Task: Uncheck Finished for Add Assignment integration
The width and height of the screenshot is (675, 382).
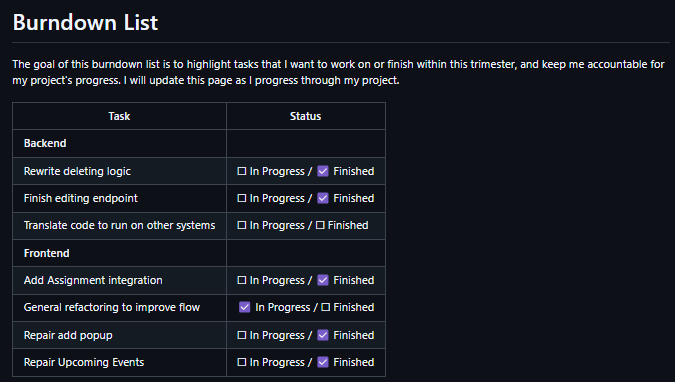Action: pyautogui.click(x=323, y=280)
